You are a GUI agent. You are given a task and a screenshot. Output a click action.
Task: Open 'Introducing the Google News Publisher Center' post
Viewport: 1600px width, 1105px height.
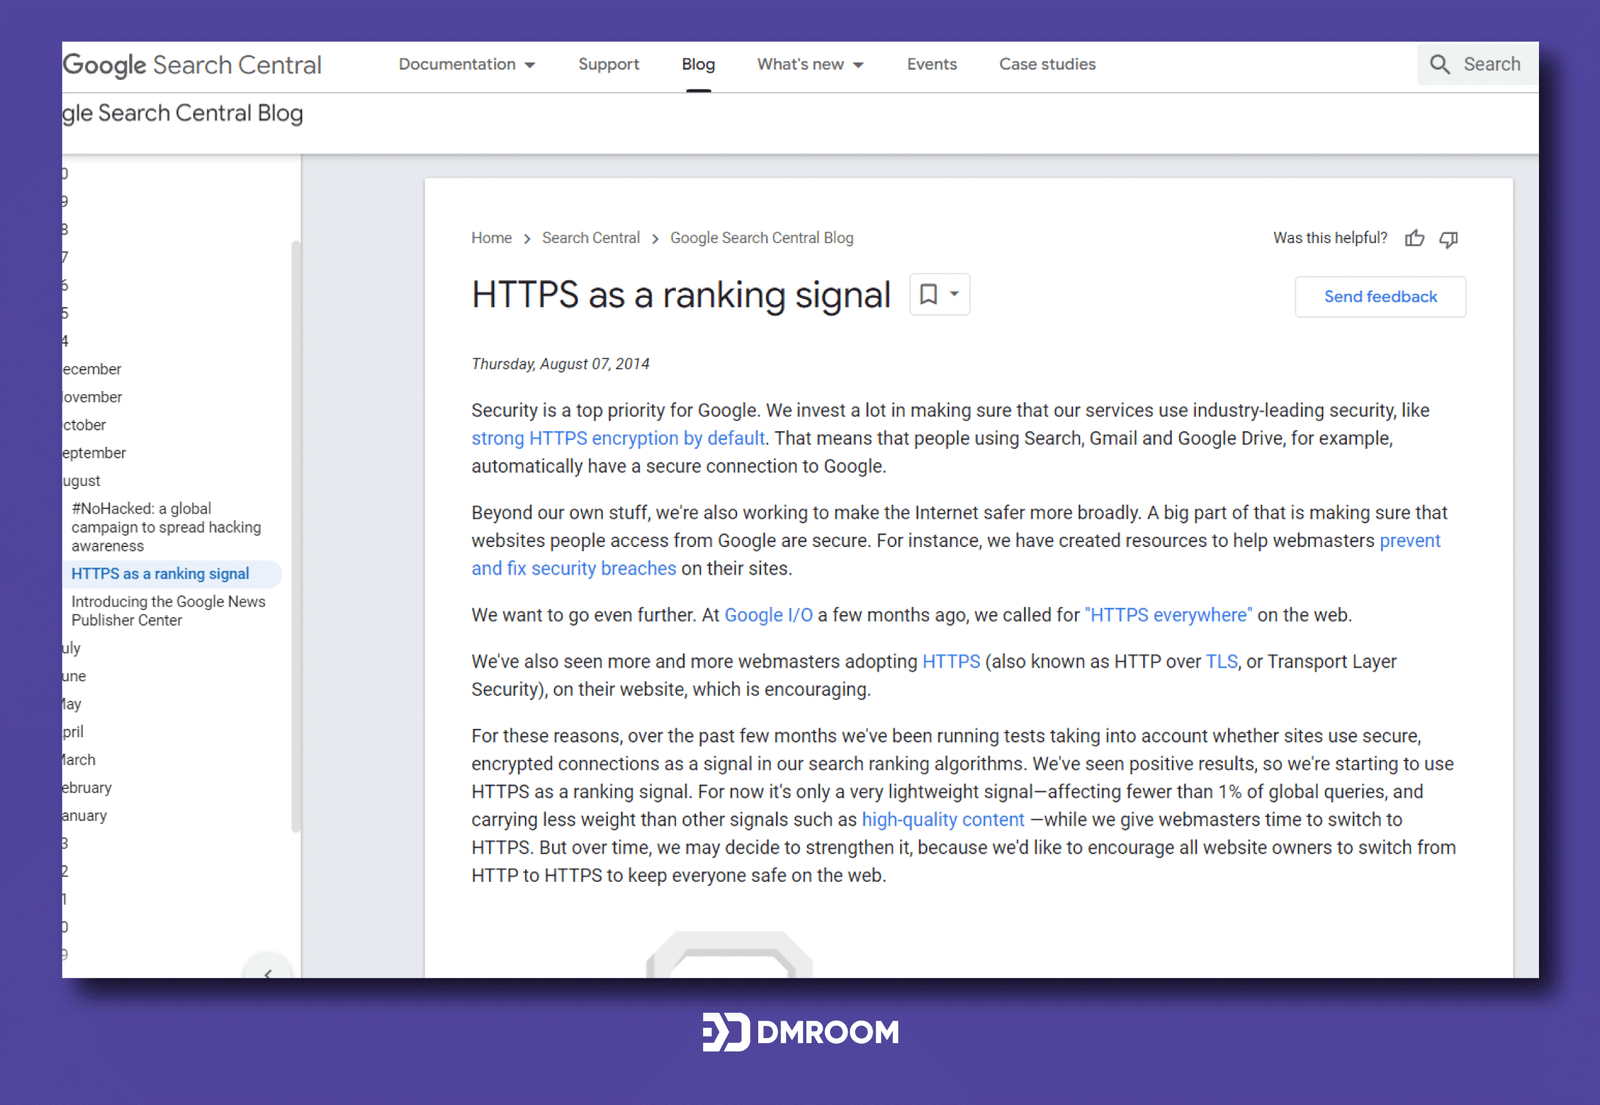[168, 611]
